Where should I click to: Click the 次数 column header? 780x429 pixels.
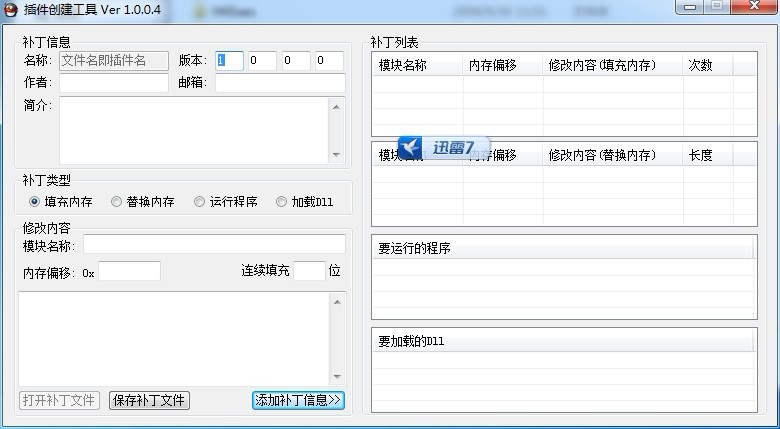(706, 65)
